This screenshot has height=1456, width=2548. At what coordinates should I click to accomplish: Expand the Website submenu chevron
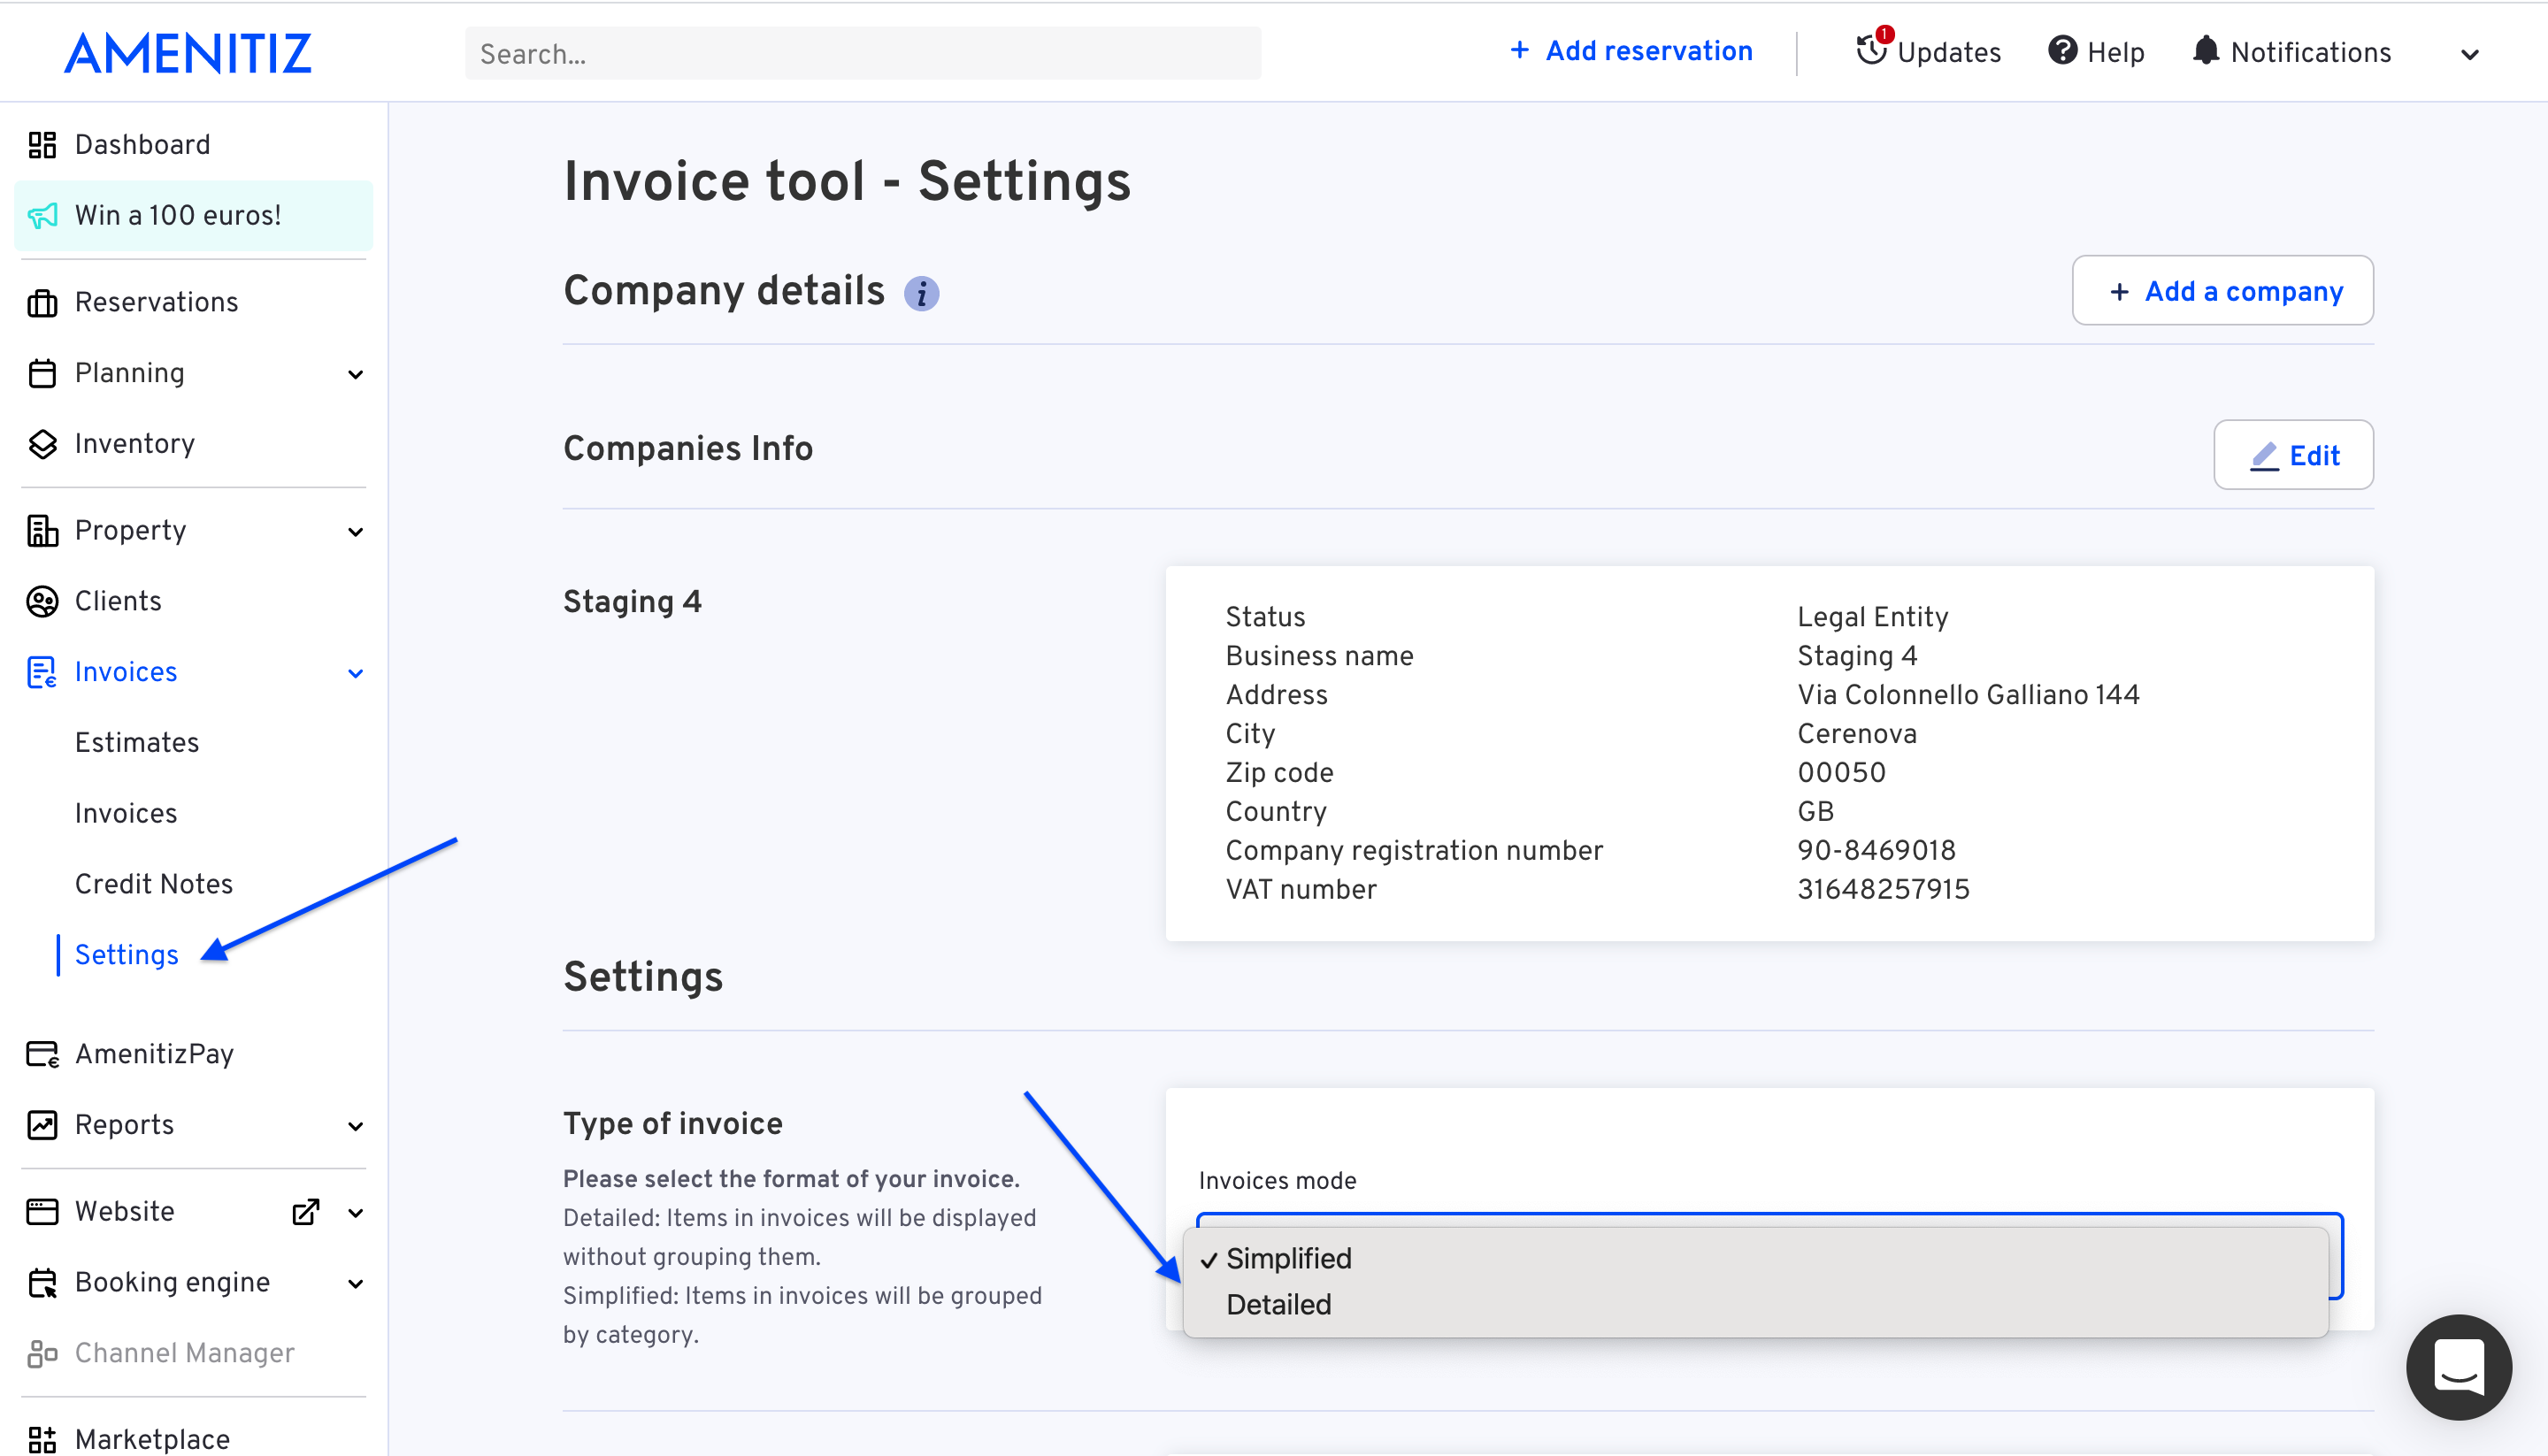(355, 1212)
